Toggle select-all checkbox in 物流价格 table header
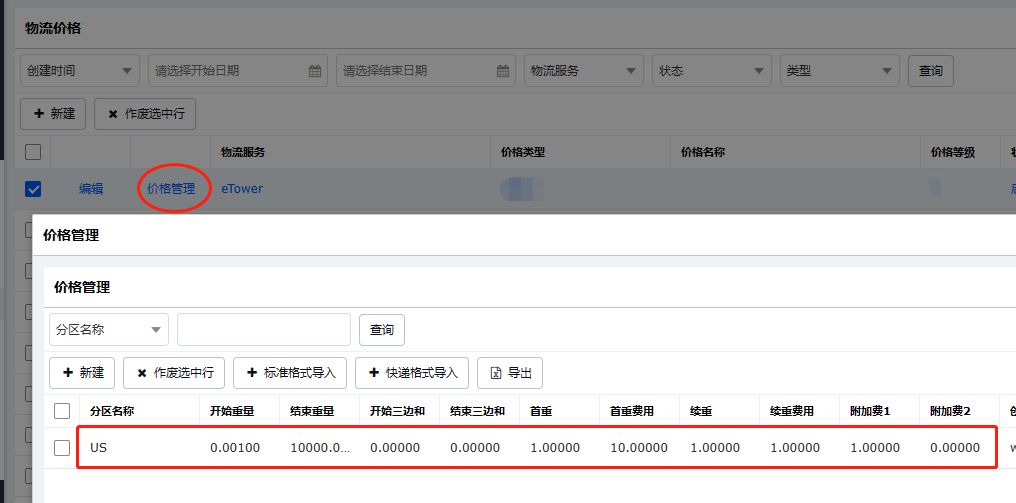The width and height of the screenshot is (1016, 503). coord(33,152)
